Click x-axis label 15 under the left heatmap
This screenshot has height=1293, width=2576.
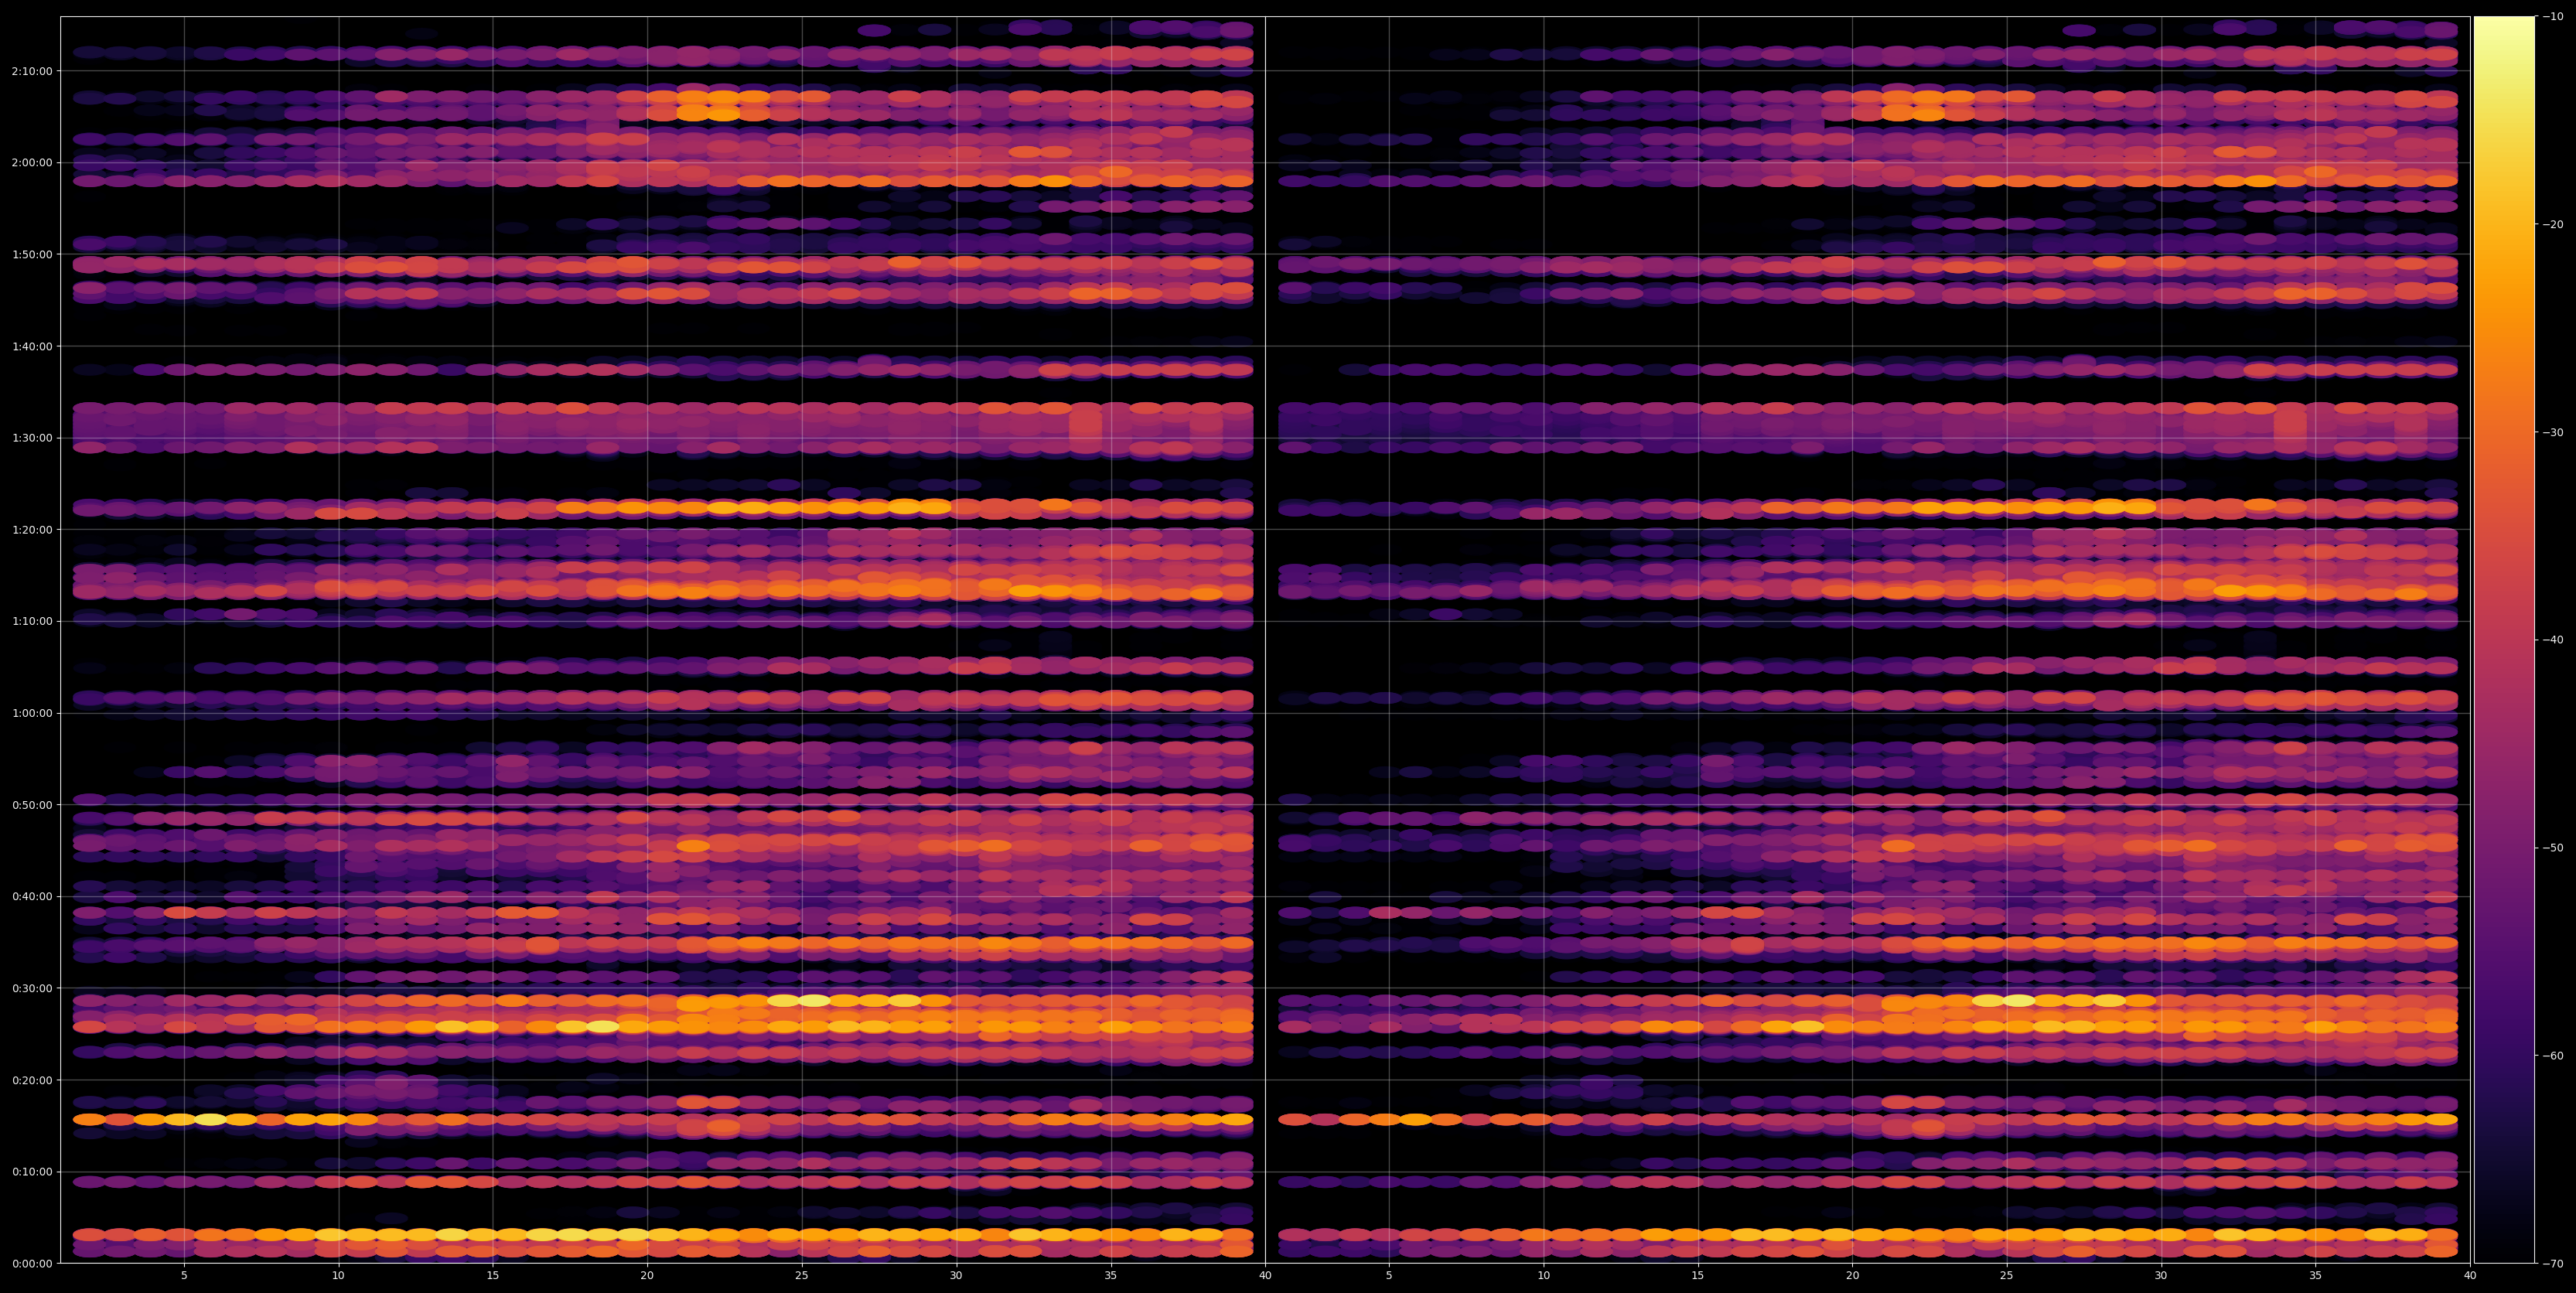(x=493, y=1276)
